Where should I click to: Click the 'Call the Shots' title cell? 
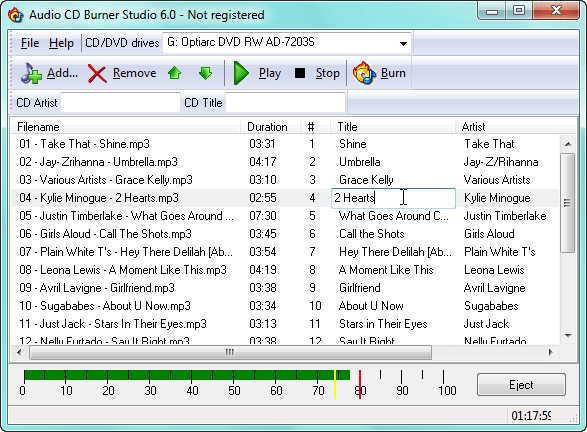372,234
